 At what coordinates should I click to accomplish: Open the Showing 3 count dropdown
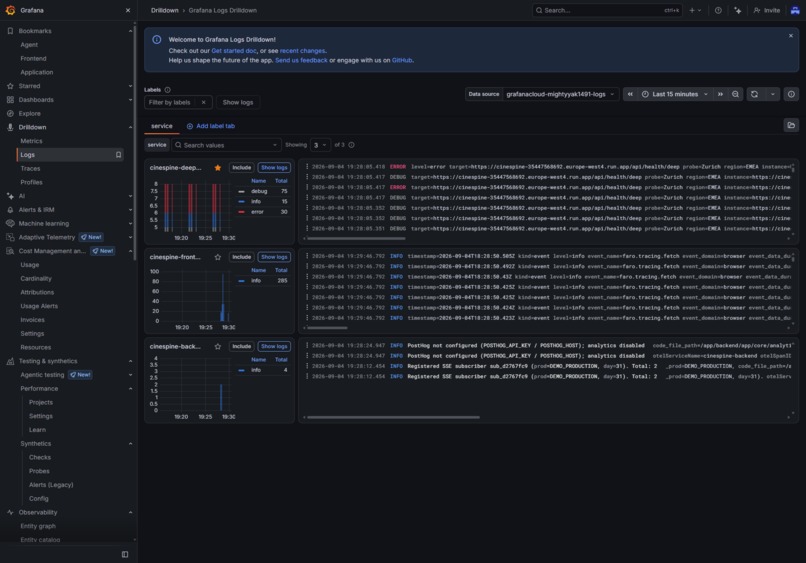tap(320, 145)
